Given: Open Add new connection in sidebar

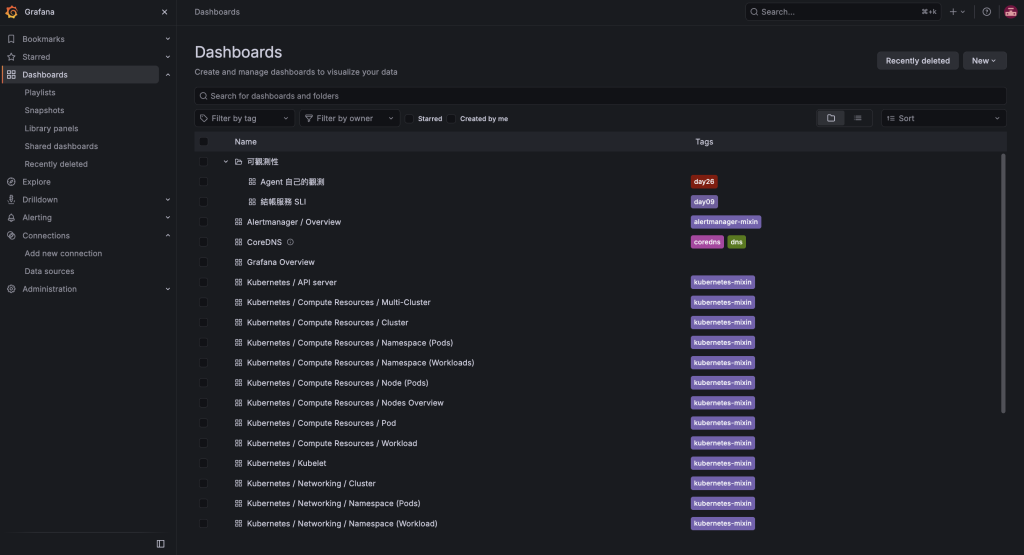Looking at the screenshot, I should click(63, 253).
